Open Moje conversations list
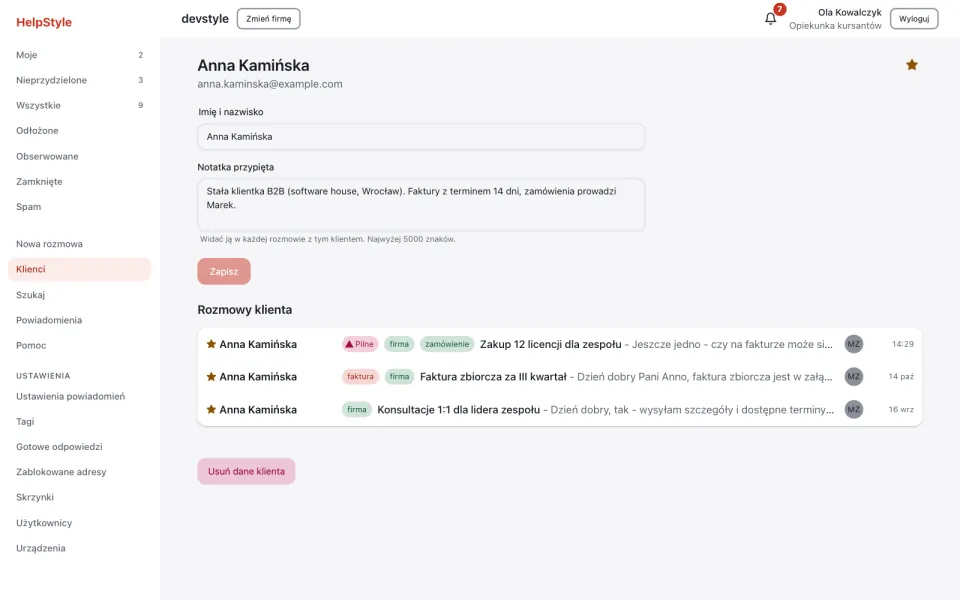960x600 pixels. [80, 55]
